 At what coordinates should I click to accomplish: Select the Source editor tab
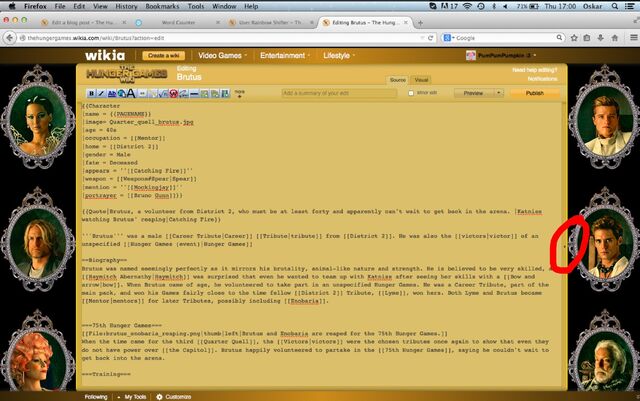pyautogui.click(x=397, y=80)
